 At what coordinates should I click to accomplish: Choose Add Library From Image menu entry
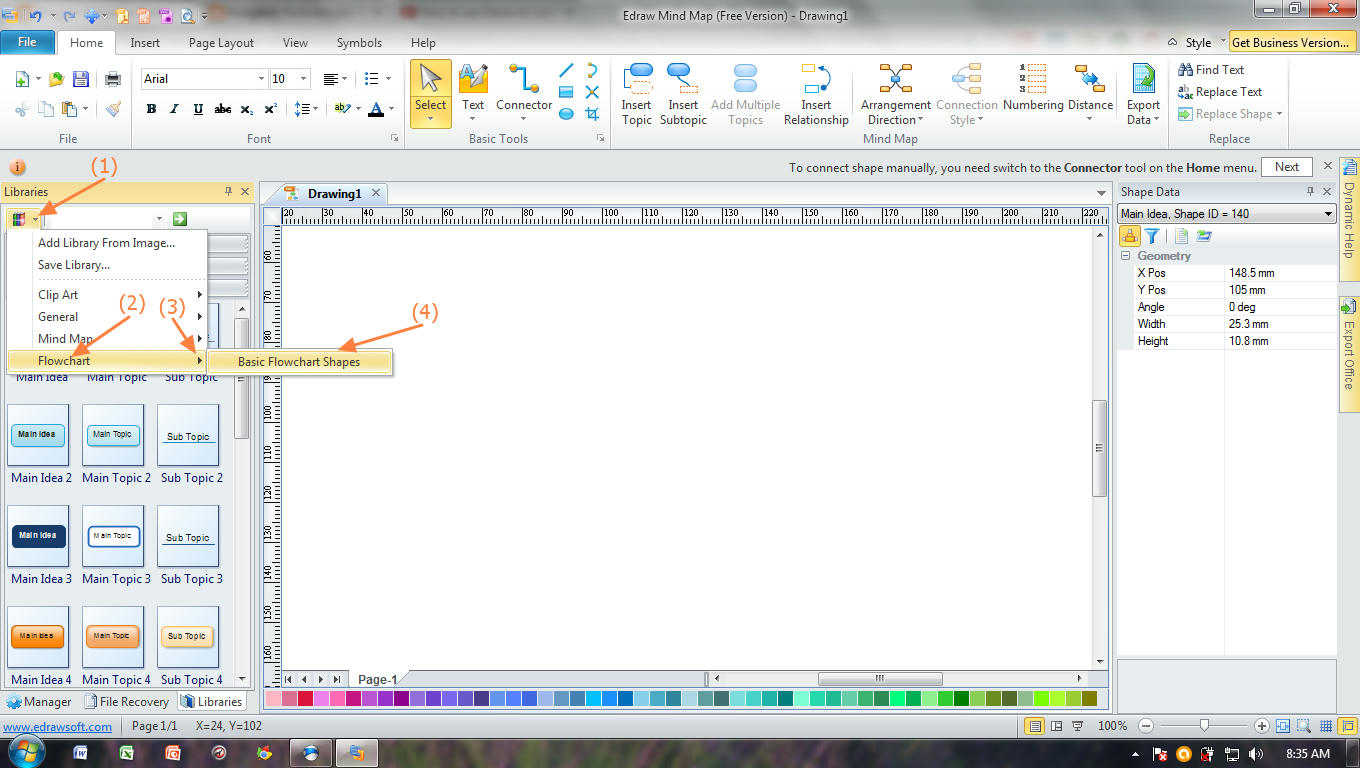tap(107, 243)
